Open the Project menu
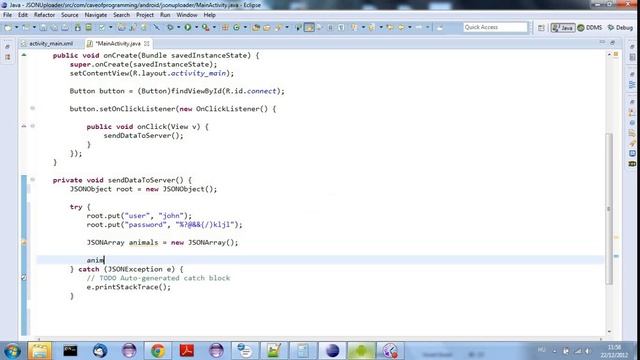Screen dimensions: 640x360 [x=144, y=15]
